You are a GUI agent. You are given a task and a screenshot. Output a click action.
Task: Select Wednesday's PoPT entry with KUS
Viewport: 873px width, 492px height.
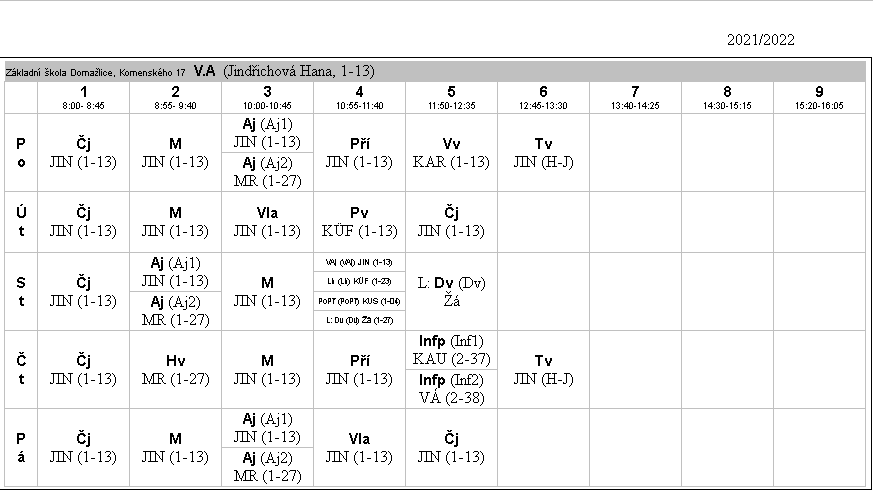(x=359, y=300)
